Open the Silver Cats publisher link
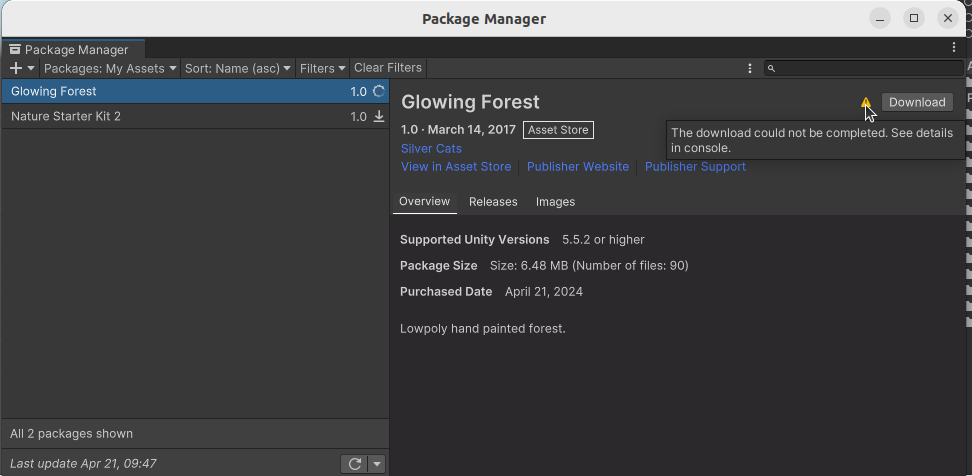 pyautogui.click(x=431, y=149)
